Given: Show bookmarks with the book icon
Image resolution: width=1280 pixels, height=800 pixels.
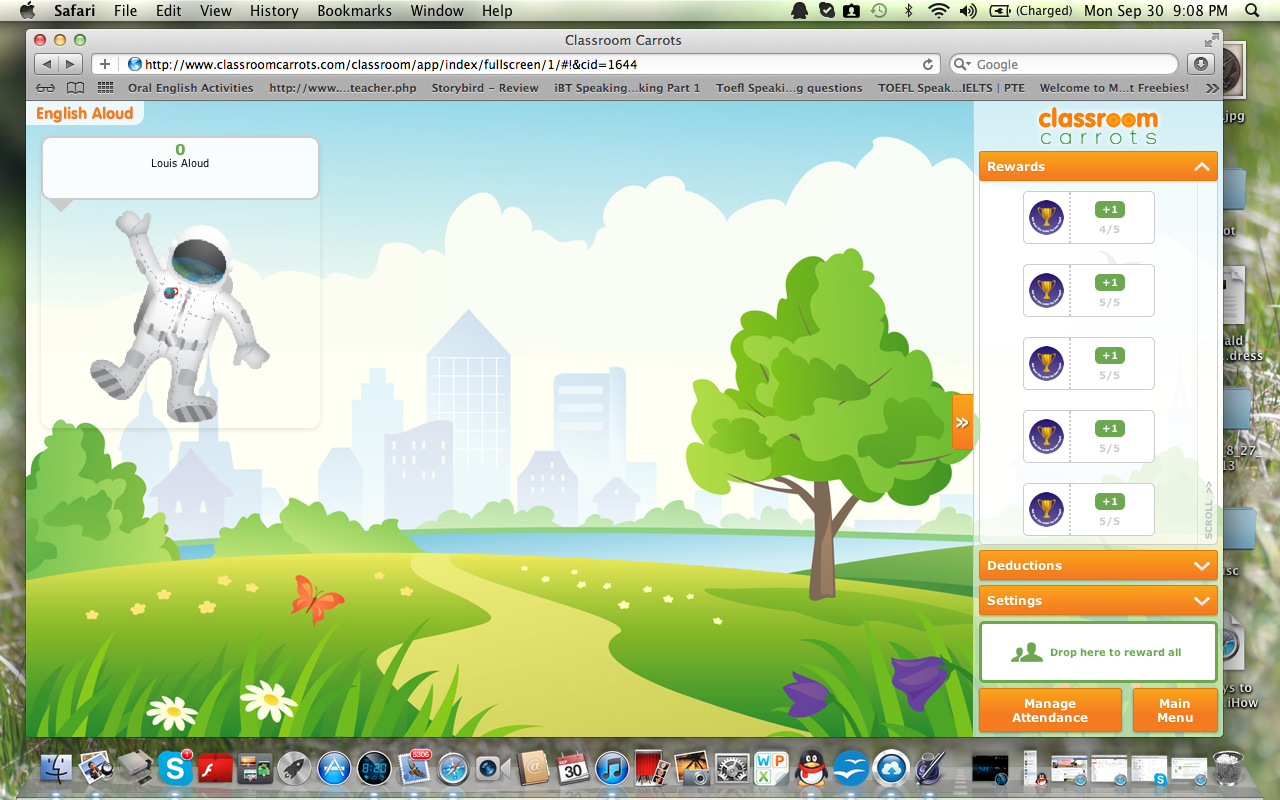Looking at the screenshot, I should pyautogui.click(x=75, y=88).
